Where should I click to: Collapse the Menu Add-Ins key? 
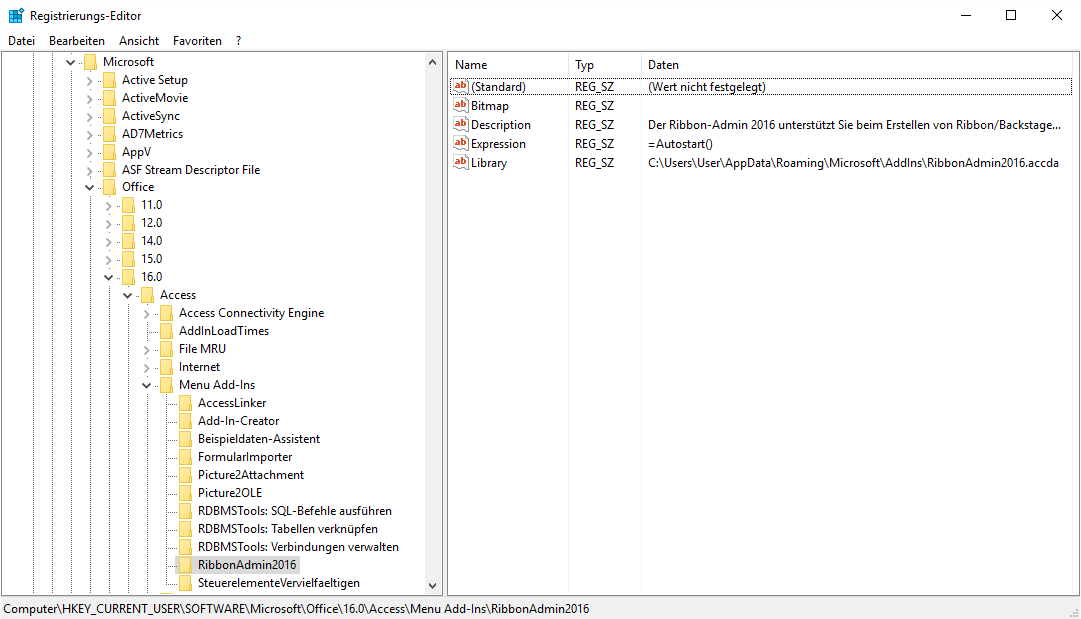point(146,385)
